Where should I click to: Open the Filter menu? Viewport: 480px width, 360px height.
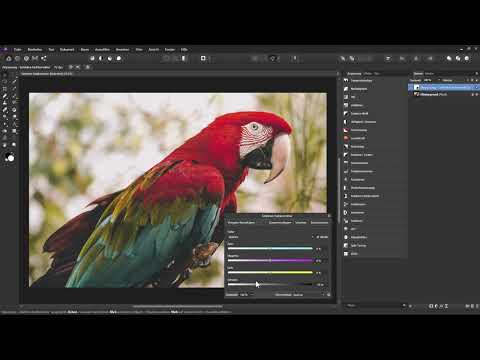(x=139, y=50)
